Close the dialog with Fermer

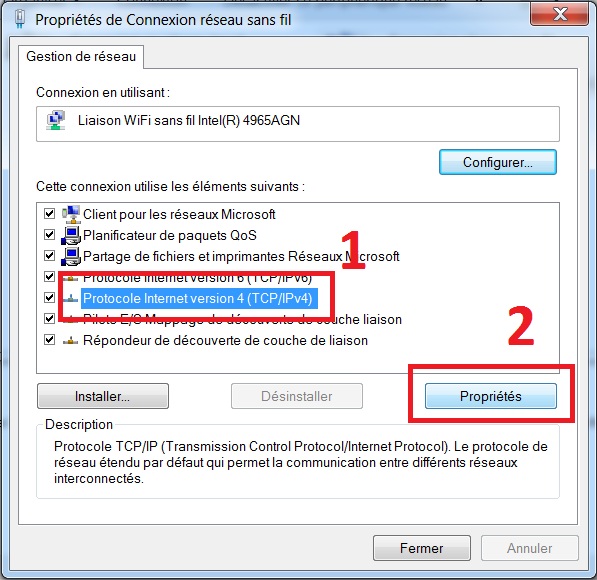[x=421, y=548]
